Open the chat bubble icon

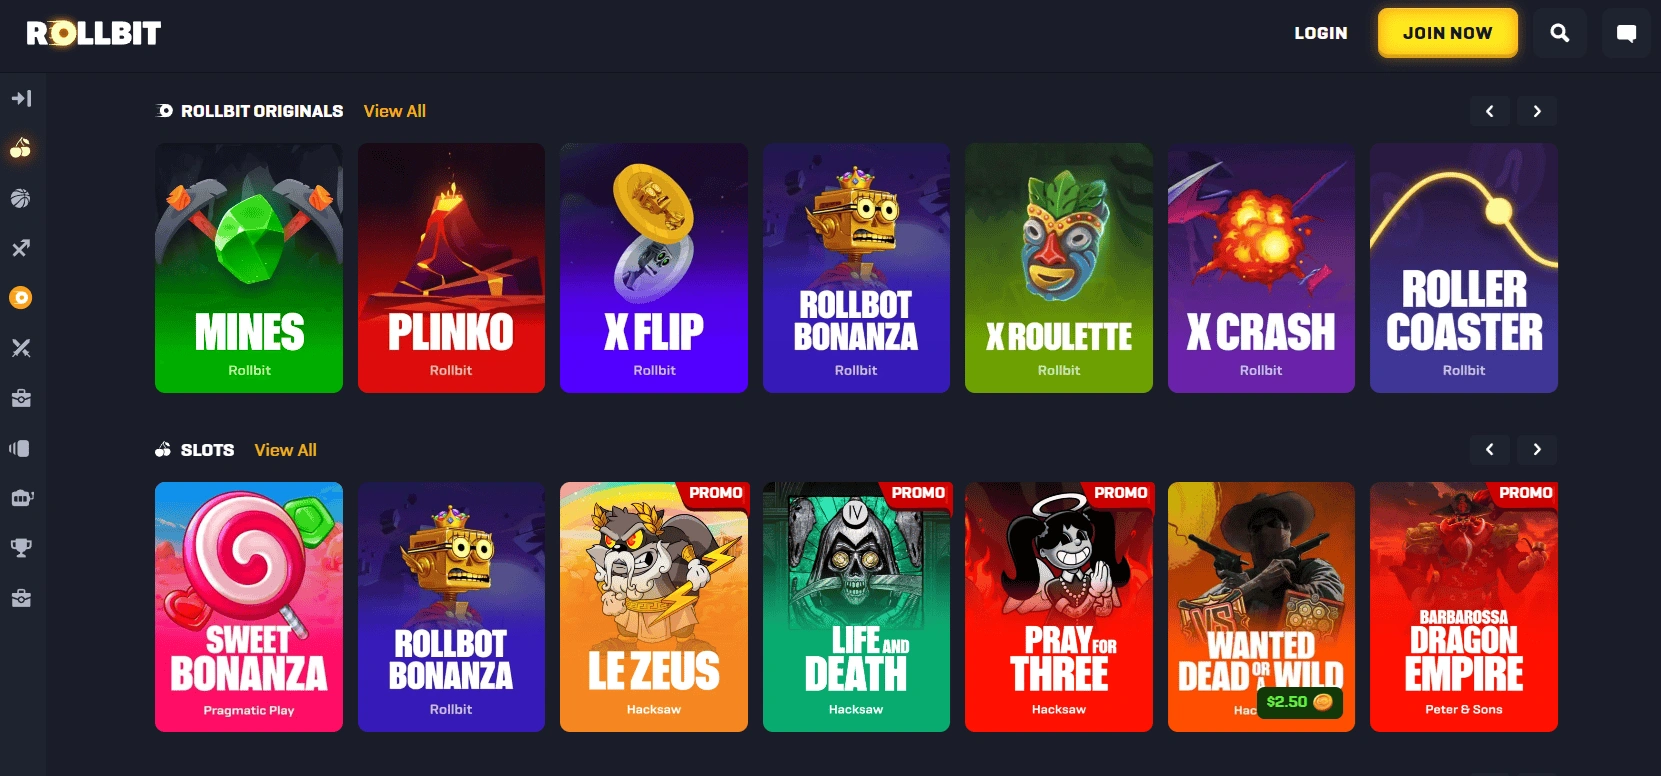pyautogui.click(x=1626, y=33)
